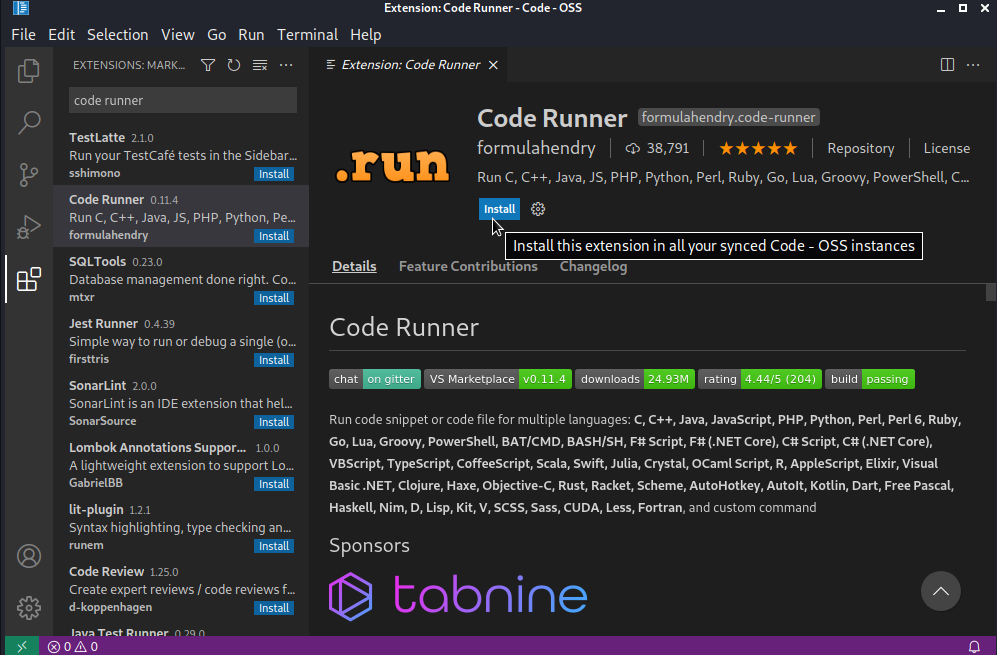The width and height of the screenshot is (997, 655).
Task: Click the code runner search field
Action: [x=182, y=100]
